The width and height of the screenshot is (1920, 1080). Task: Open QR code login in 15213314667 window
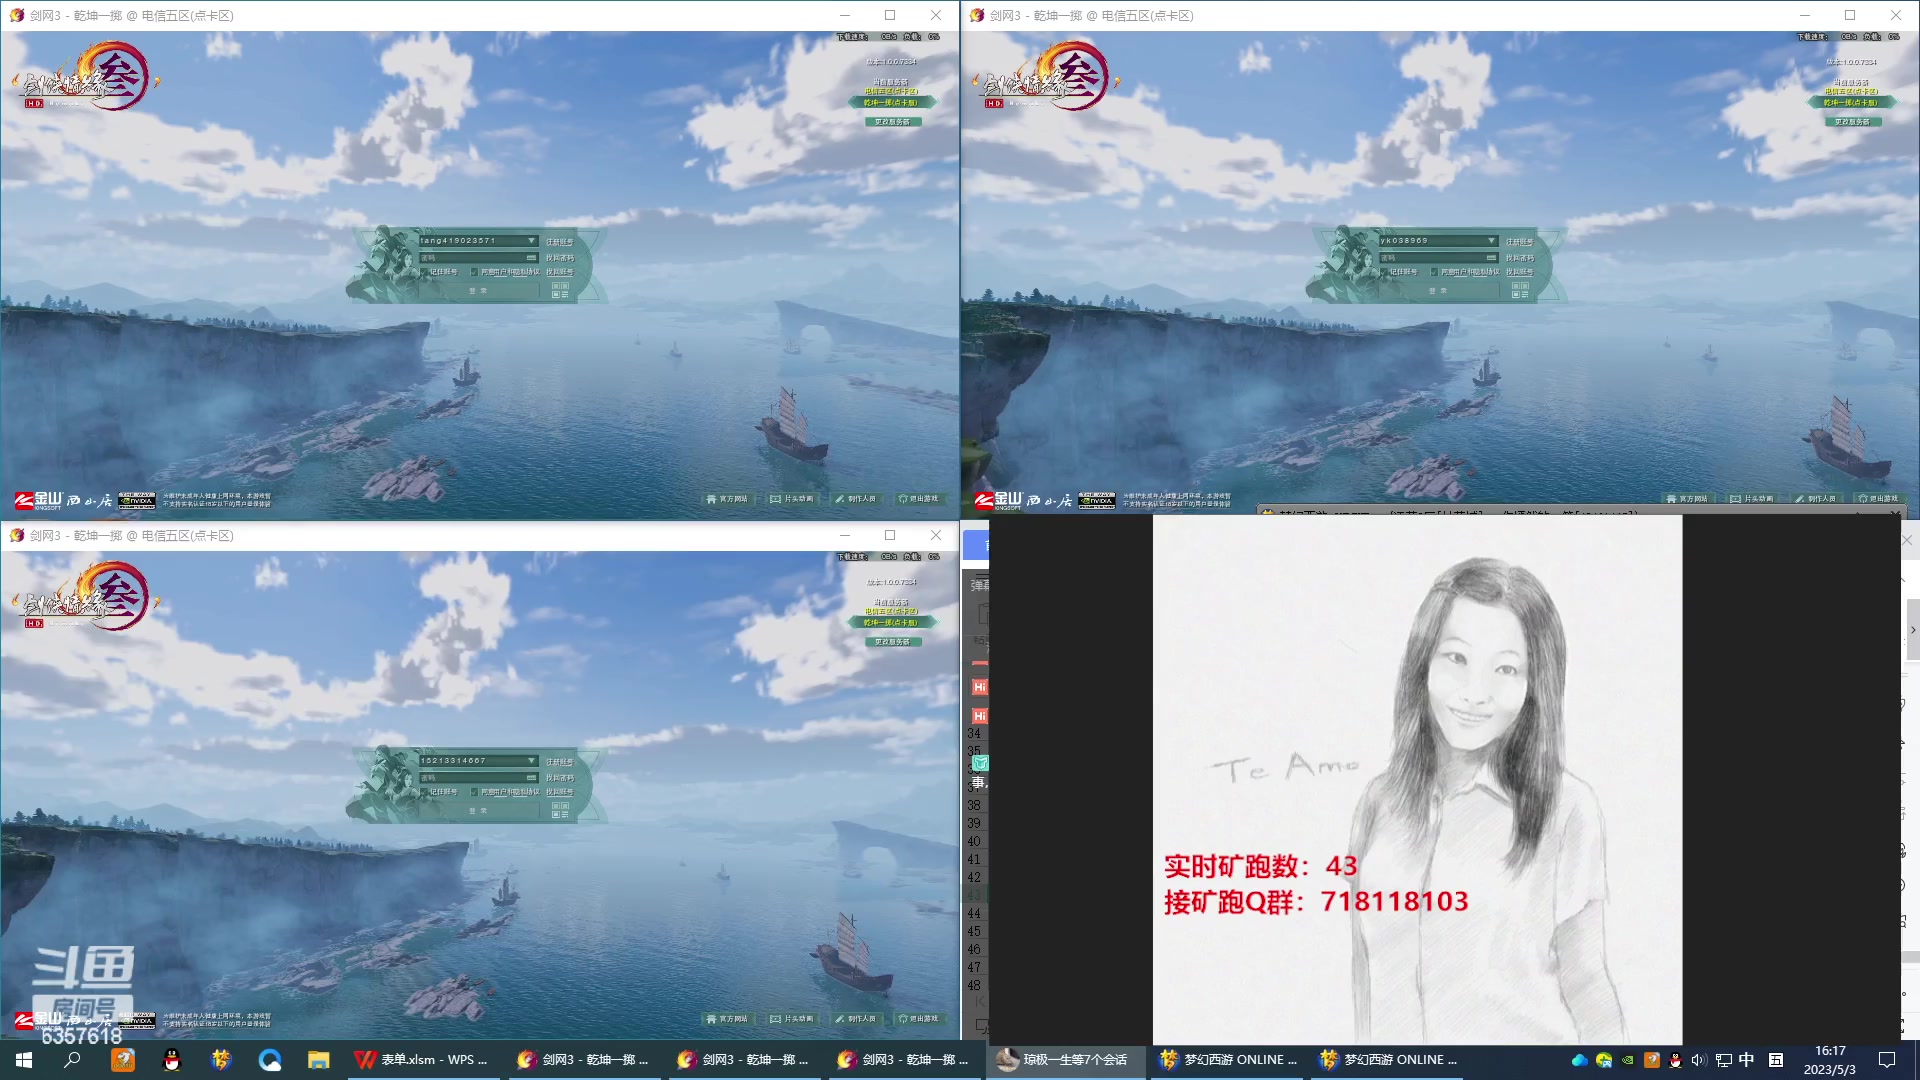560,810
